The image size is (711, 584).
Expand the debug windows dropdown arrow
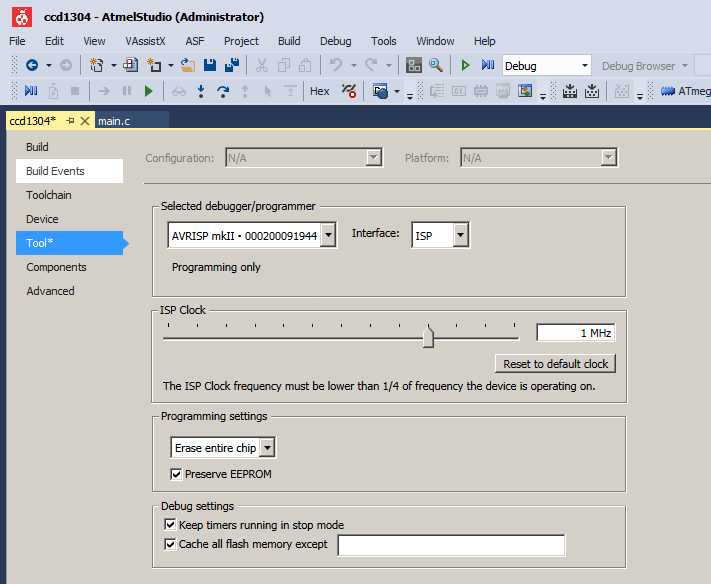(397, 91)
